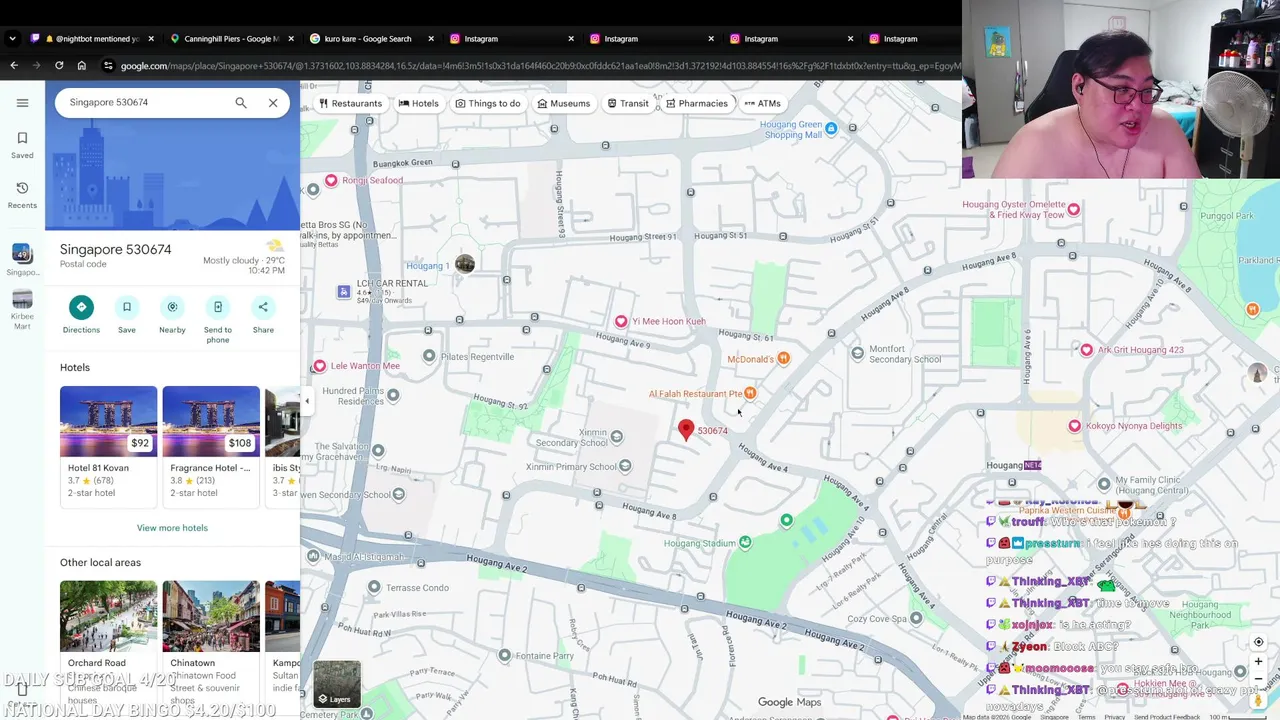This screenshot has width=1280, height=720.
Task: Select McDonald's pin on map
Action: (783, 359)
